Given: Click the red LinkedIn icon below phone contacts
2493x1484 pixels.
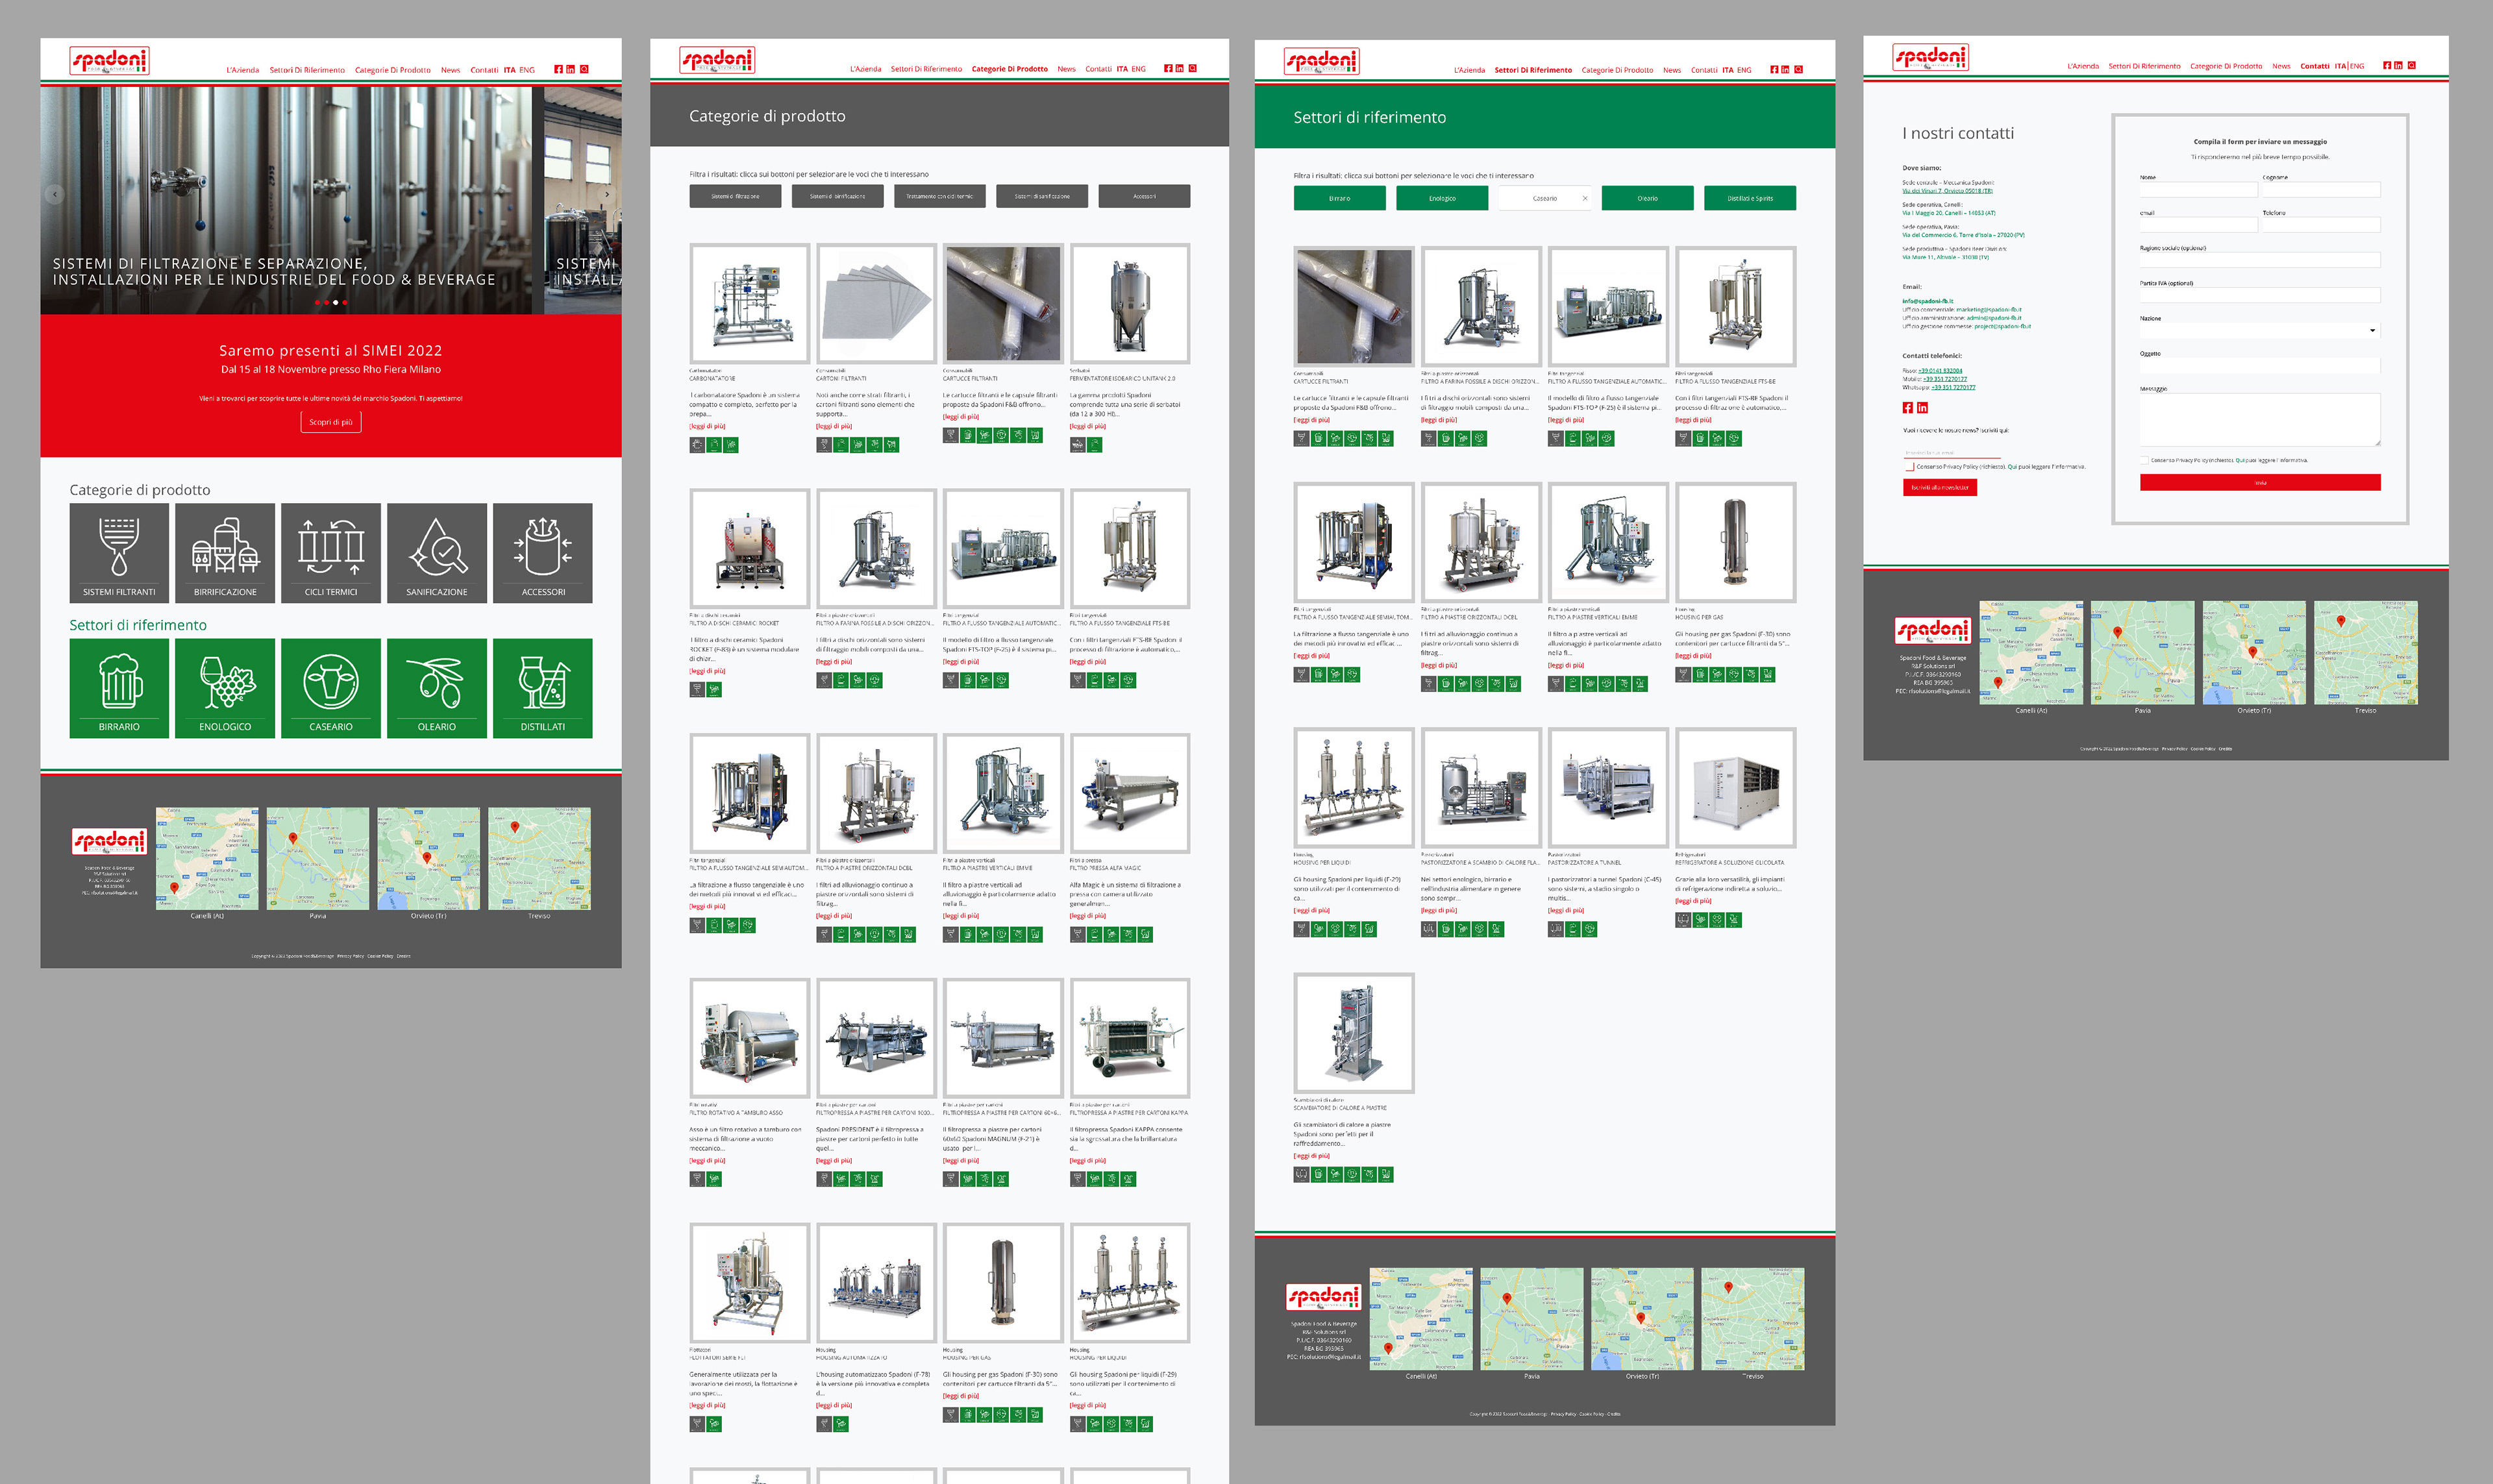Looking at the screenshot, I should point(1922,408).
